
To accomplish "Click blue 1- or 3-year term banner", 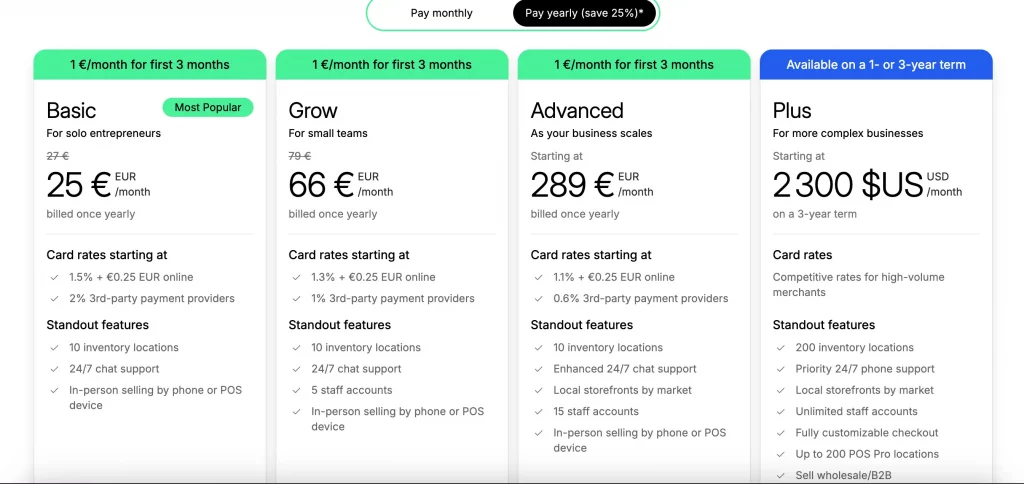I will tap(876, 65).
